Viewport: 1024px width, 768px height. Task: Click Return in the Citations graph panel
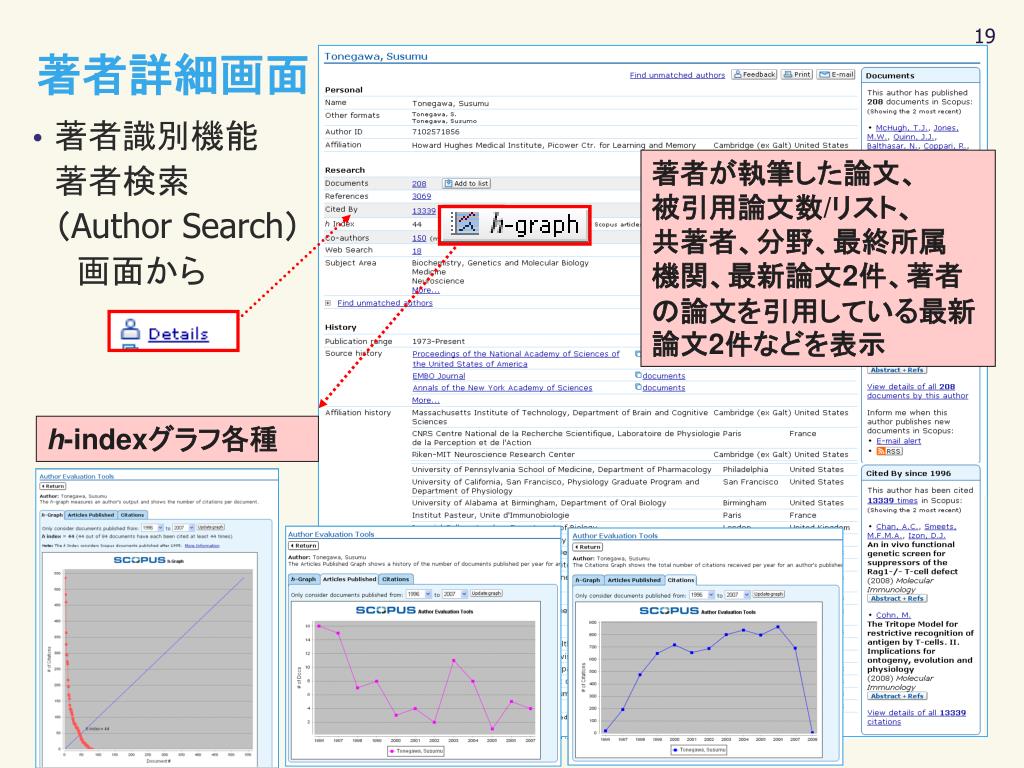click(x=588, y=547)
